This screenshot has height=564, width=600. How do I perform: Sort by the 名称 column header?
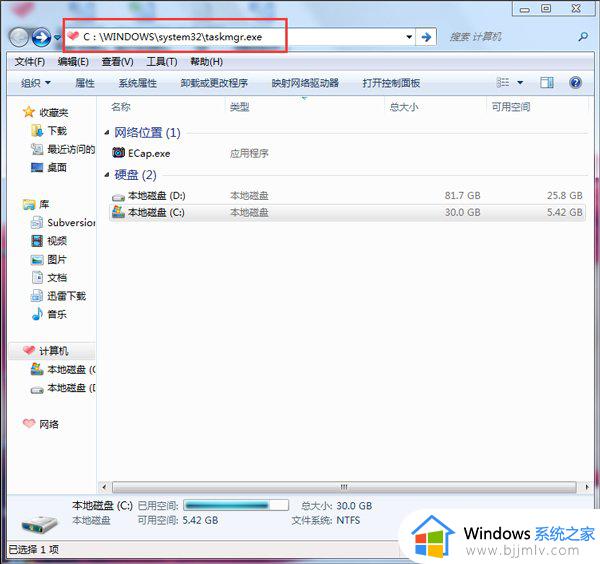121,107
